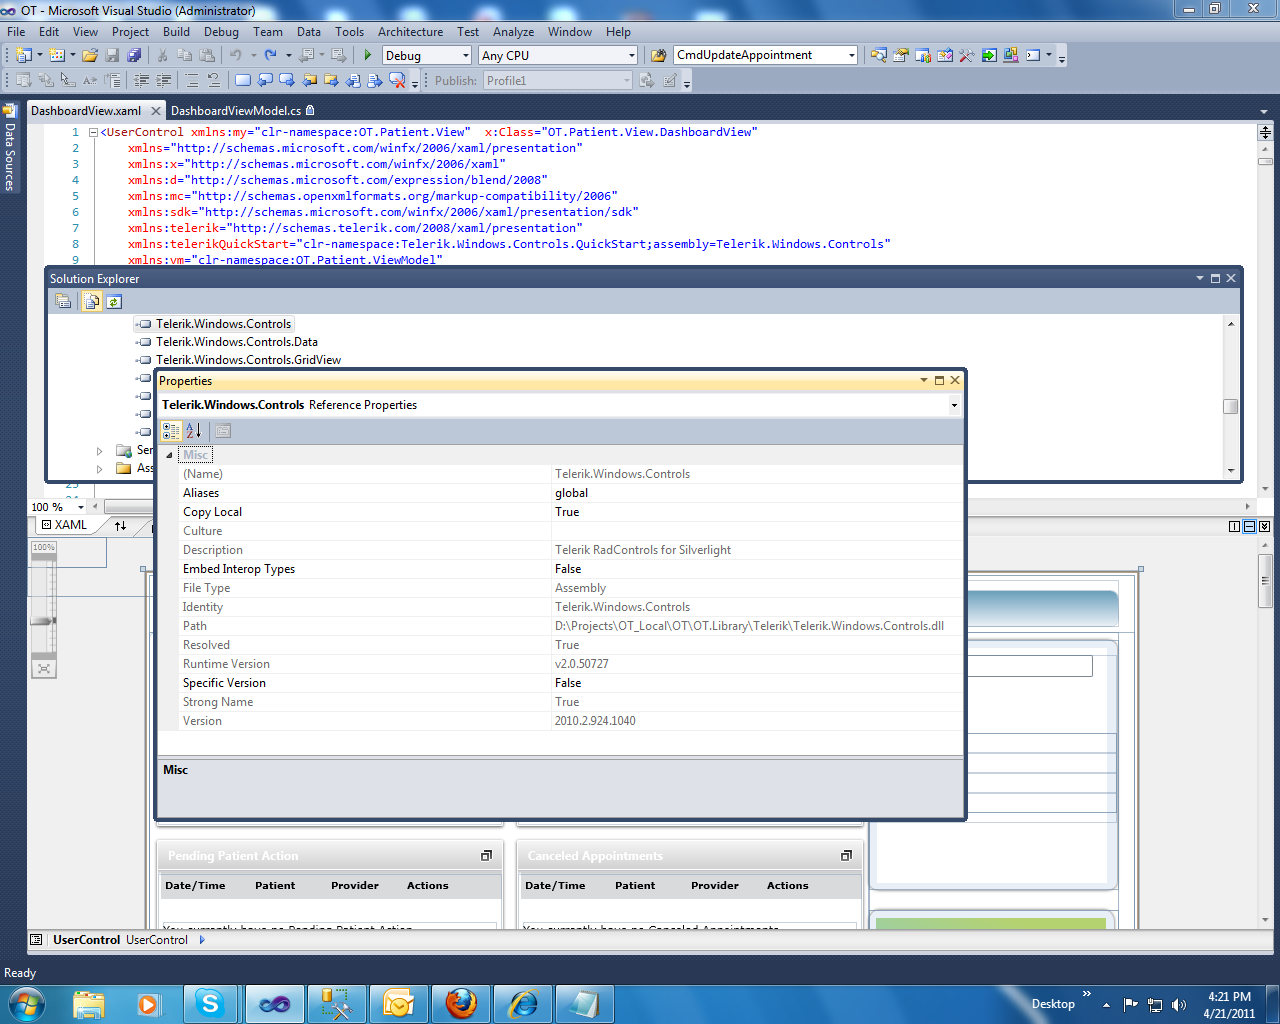Viewport: 1280px width, 1024px height.
Task: Click the fit-to-view button below the zoom slider
Action: coord(44,668)
